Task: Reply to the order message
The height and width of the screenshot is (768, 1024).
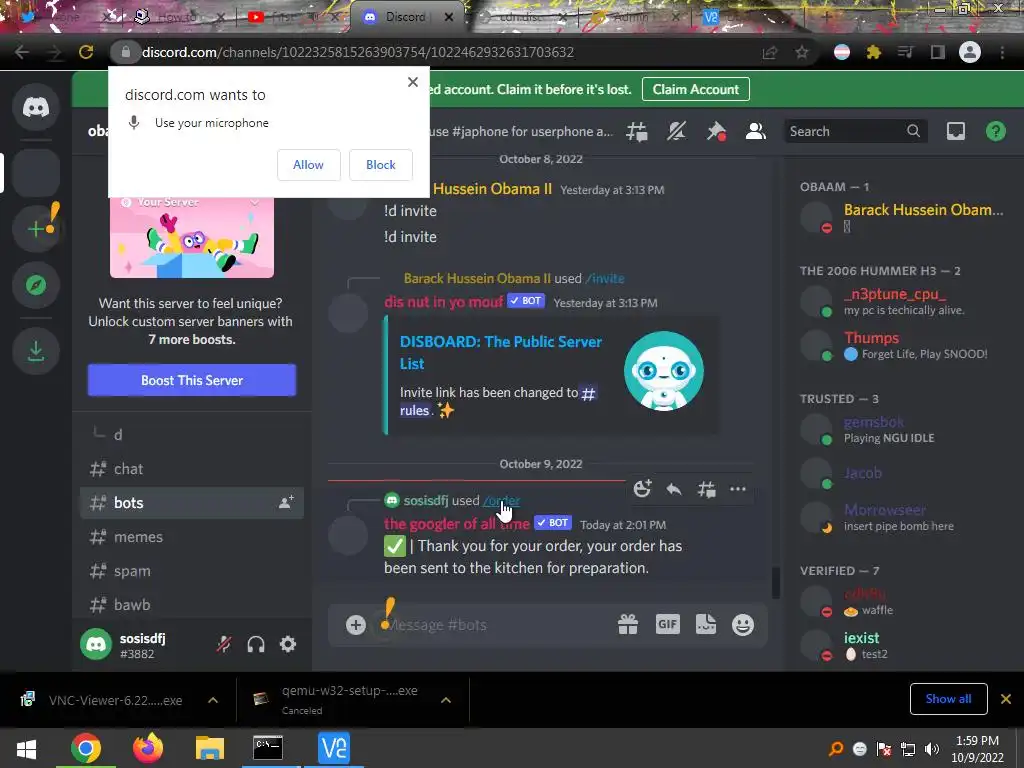Action: pyautogui.click(x=674, y=489)
